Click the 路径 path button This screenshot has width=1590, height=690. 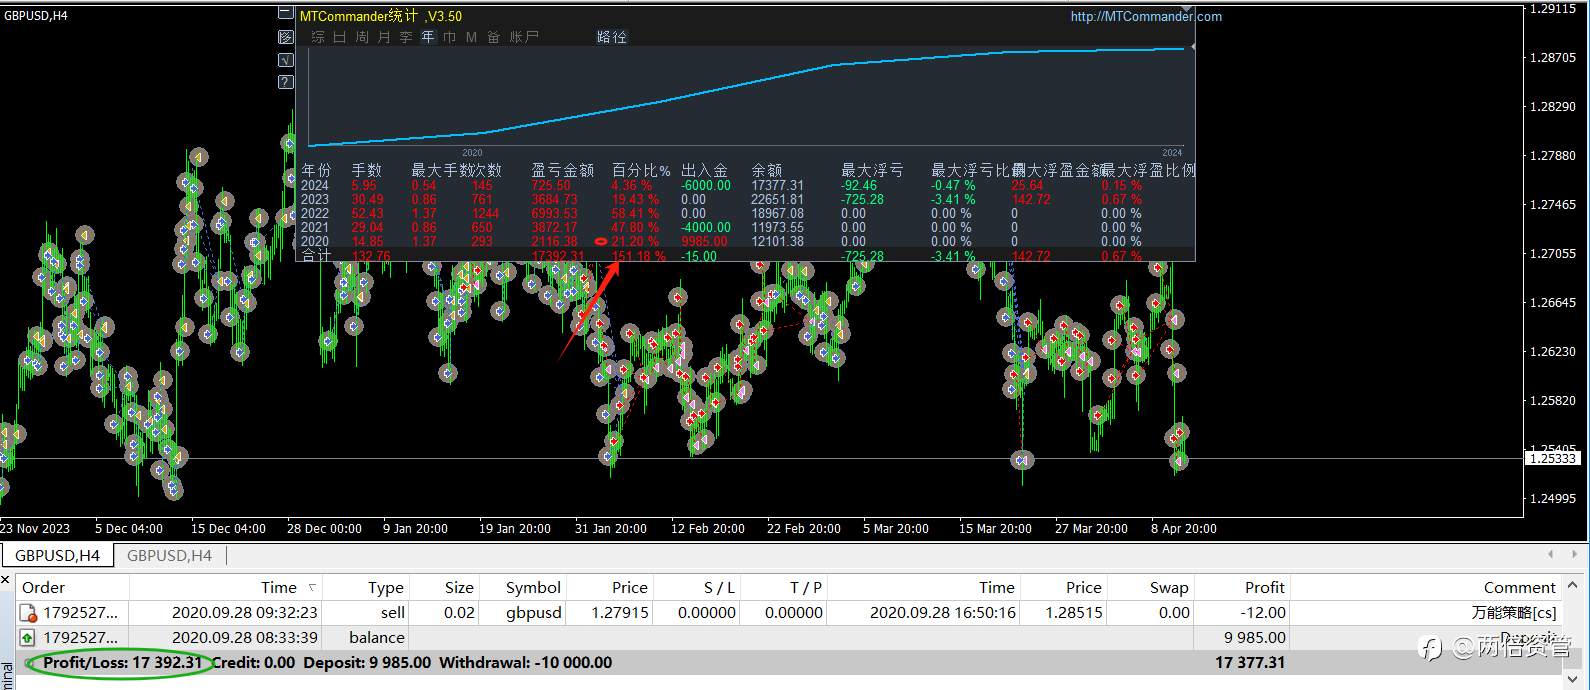611,37
